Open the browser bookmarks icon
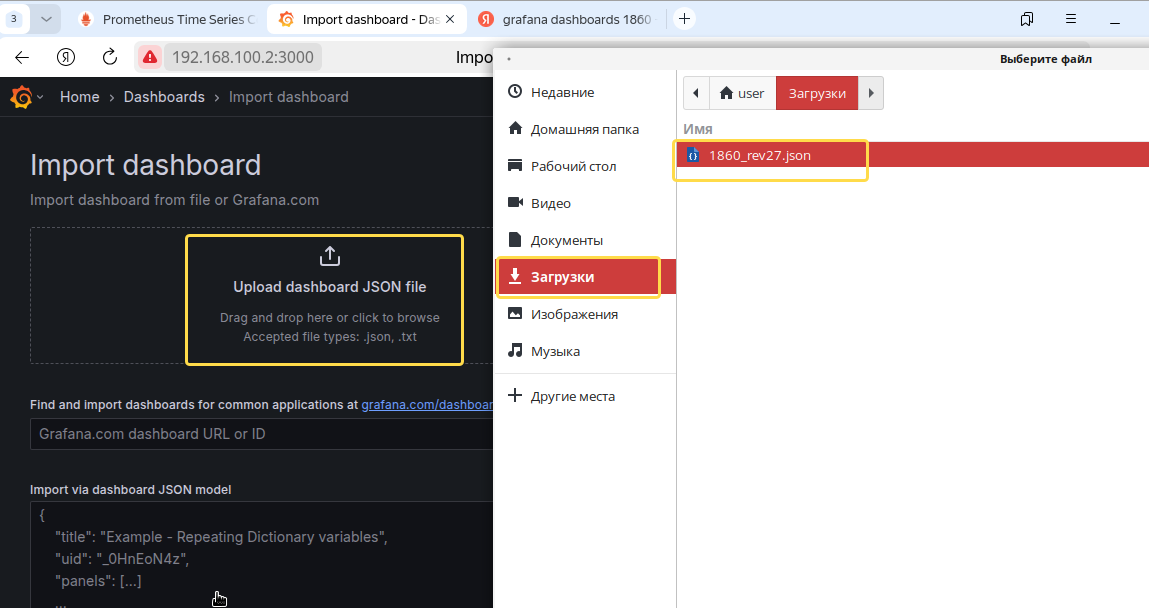This screenshot has width=1149, height=608. tap(1027, 19)
